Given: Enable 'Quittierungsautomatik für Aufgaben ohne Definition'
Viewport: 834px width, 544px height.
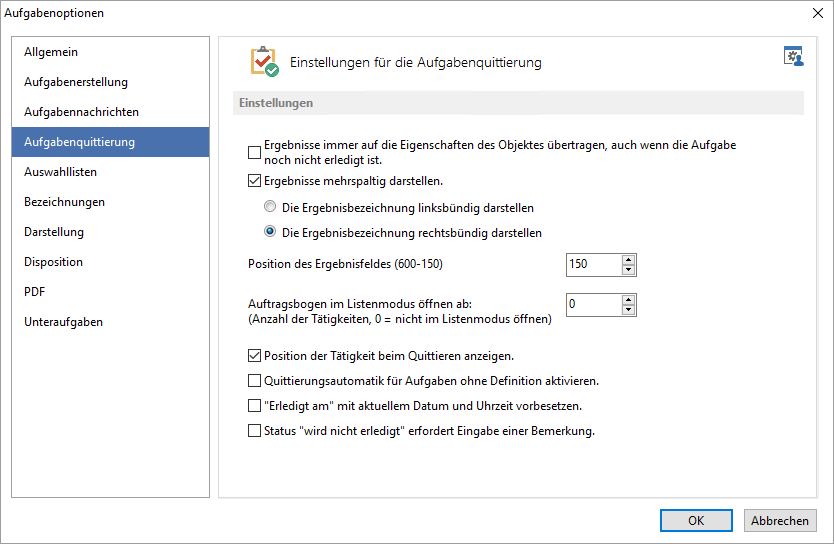Looking at the screenshot, I should click(254, 381).
